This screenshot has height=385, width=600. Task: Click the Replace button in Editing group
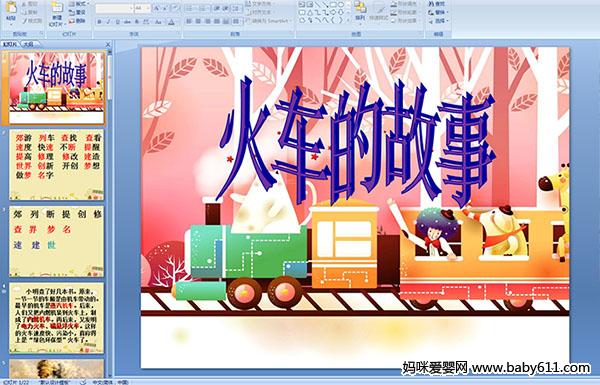(437, 12)
